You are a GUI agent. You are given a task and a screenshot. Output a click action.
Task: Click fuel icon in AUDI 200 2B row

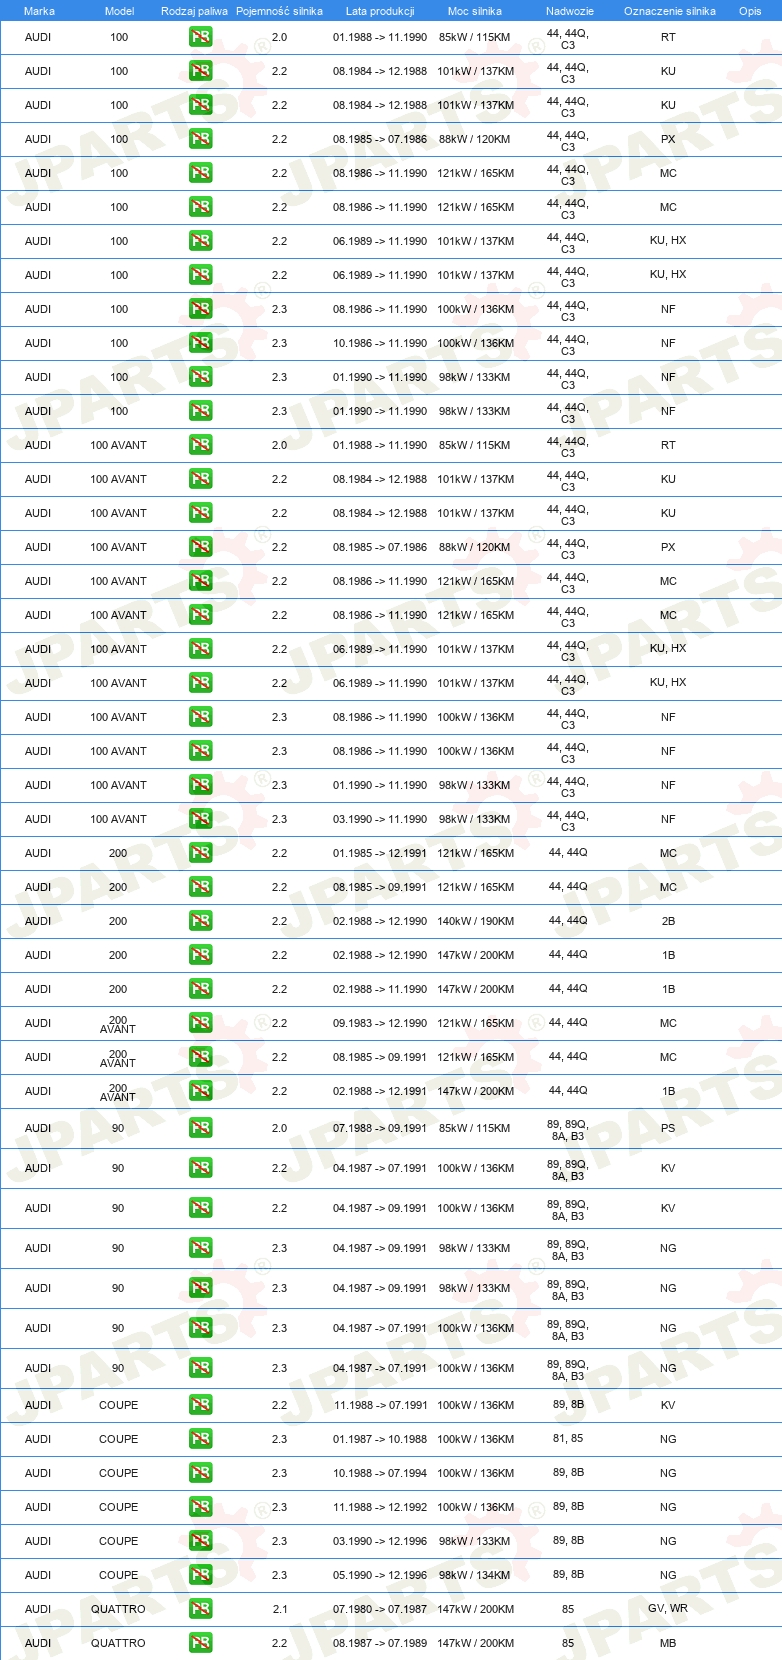(200, 921)
